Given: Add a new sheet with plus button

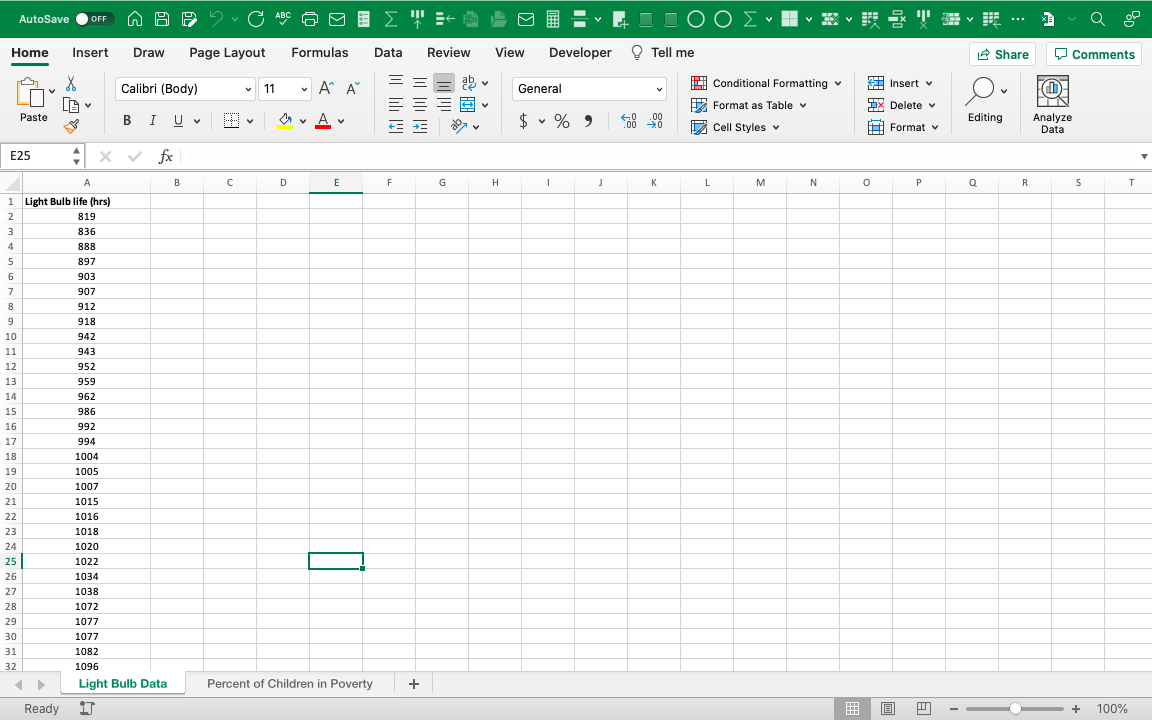Looking at the screenshot, I should tap(414, 684).
